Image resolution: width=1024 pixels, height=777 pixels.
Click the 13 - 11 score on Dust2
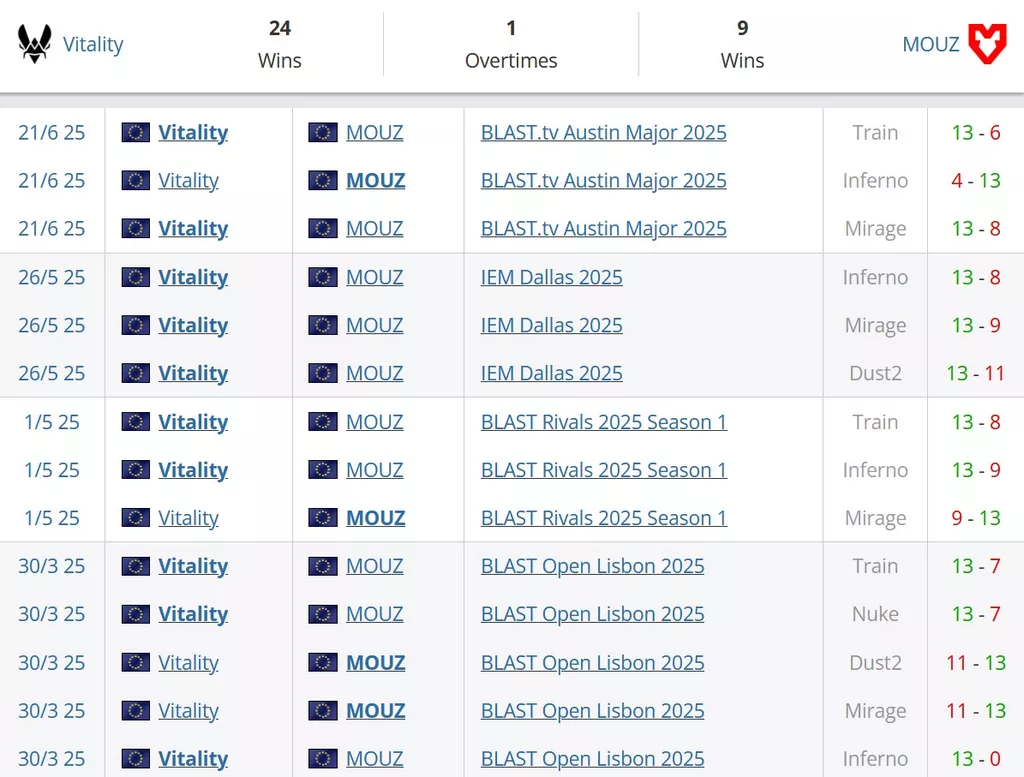click(976, 373)
